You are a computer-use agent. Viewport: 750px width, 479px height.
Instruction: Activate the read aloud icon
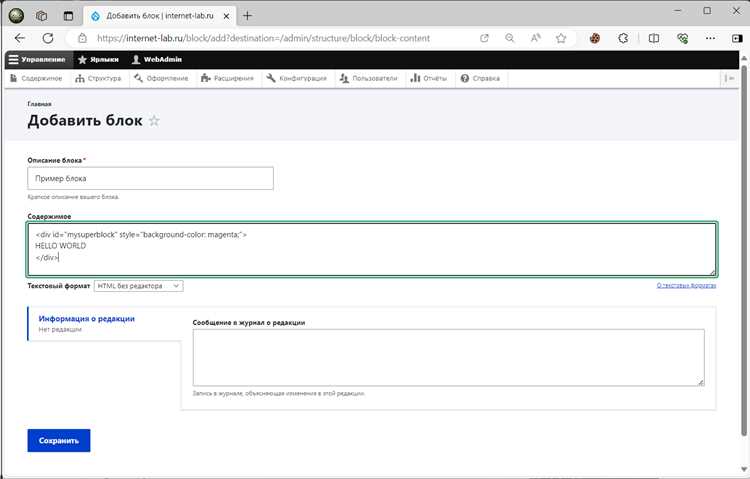536,38
